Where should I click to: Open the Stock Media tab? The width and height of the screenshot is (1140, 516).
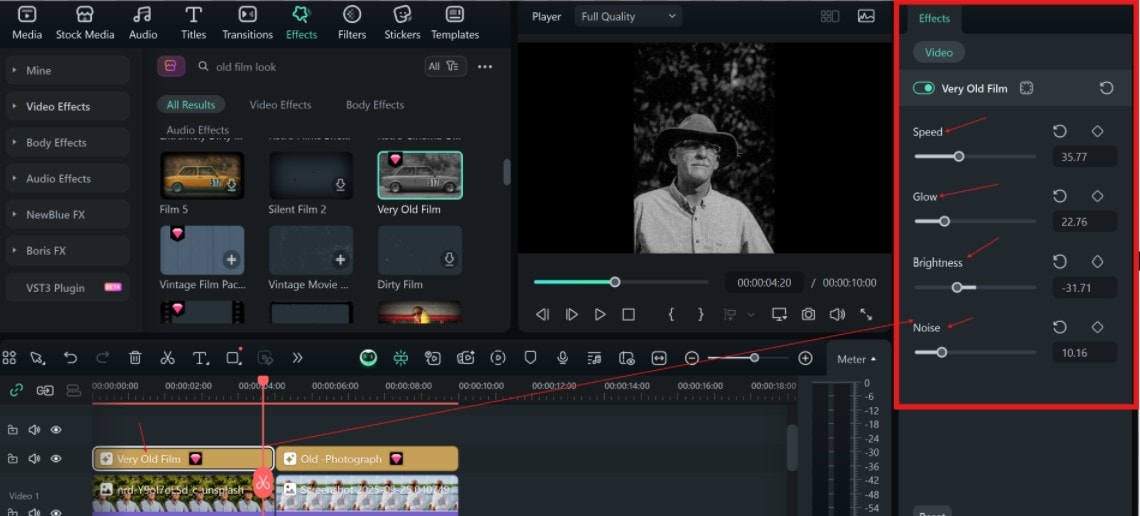[x=85, y=23]
